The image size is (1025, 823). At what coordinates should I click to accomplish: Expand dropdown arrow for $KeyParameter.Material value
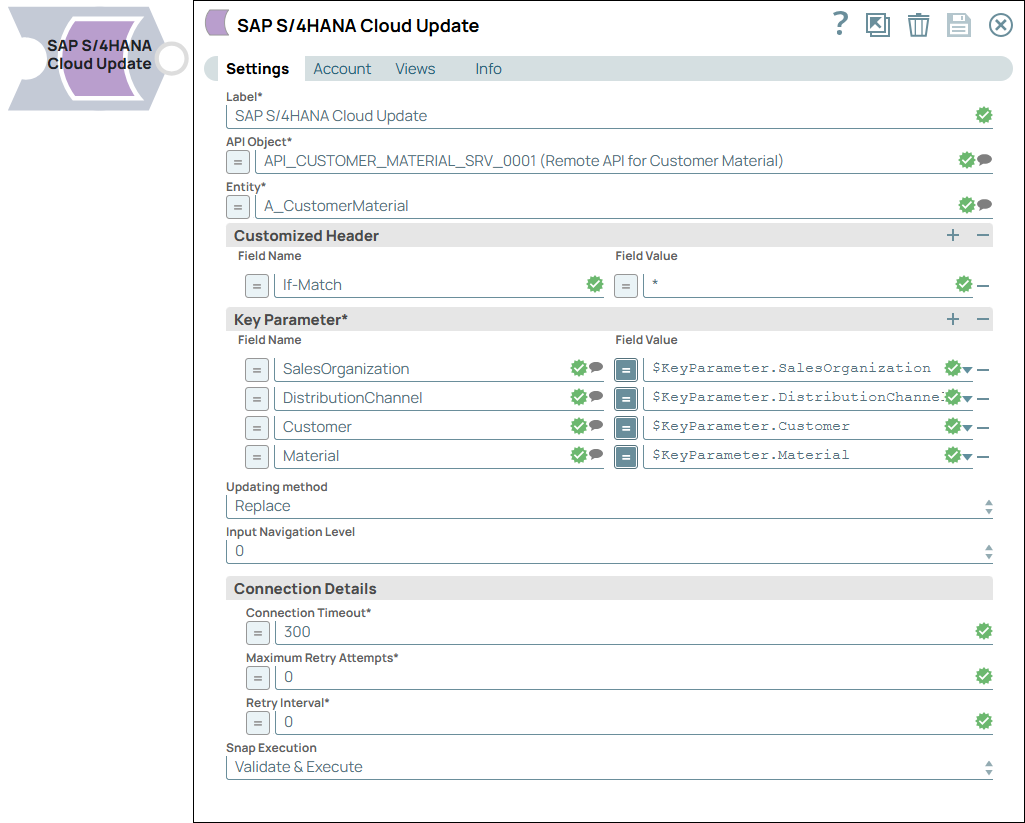pos(967,457)
